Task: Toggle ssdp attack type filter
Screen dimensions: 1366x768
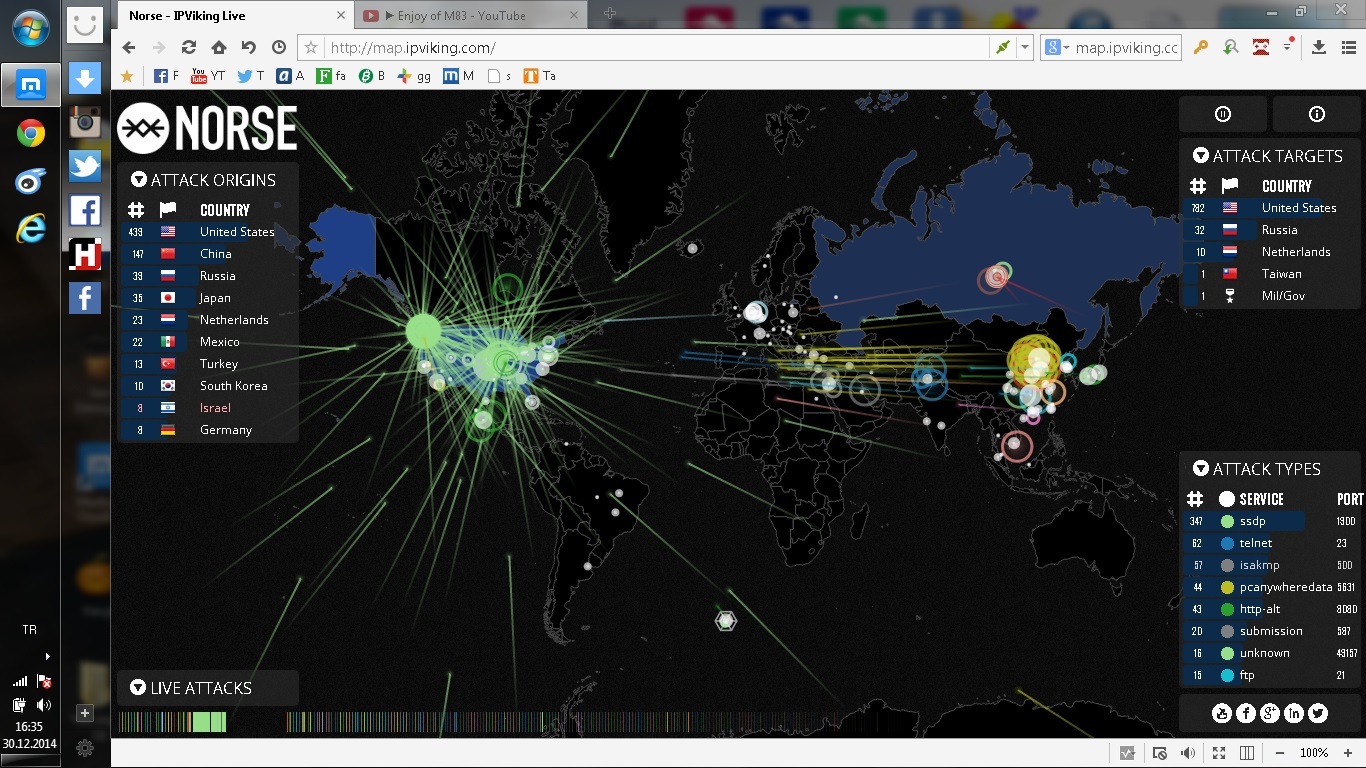Action: click(1272, 521)
